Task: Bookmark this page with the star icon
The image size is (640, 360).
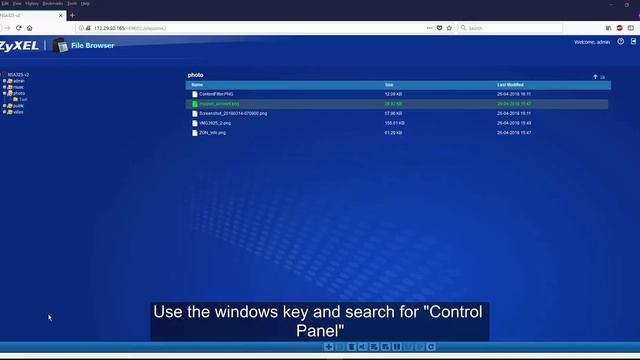Action: [x=449, y=28]
